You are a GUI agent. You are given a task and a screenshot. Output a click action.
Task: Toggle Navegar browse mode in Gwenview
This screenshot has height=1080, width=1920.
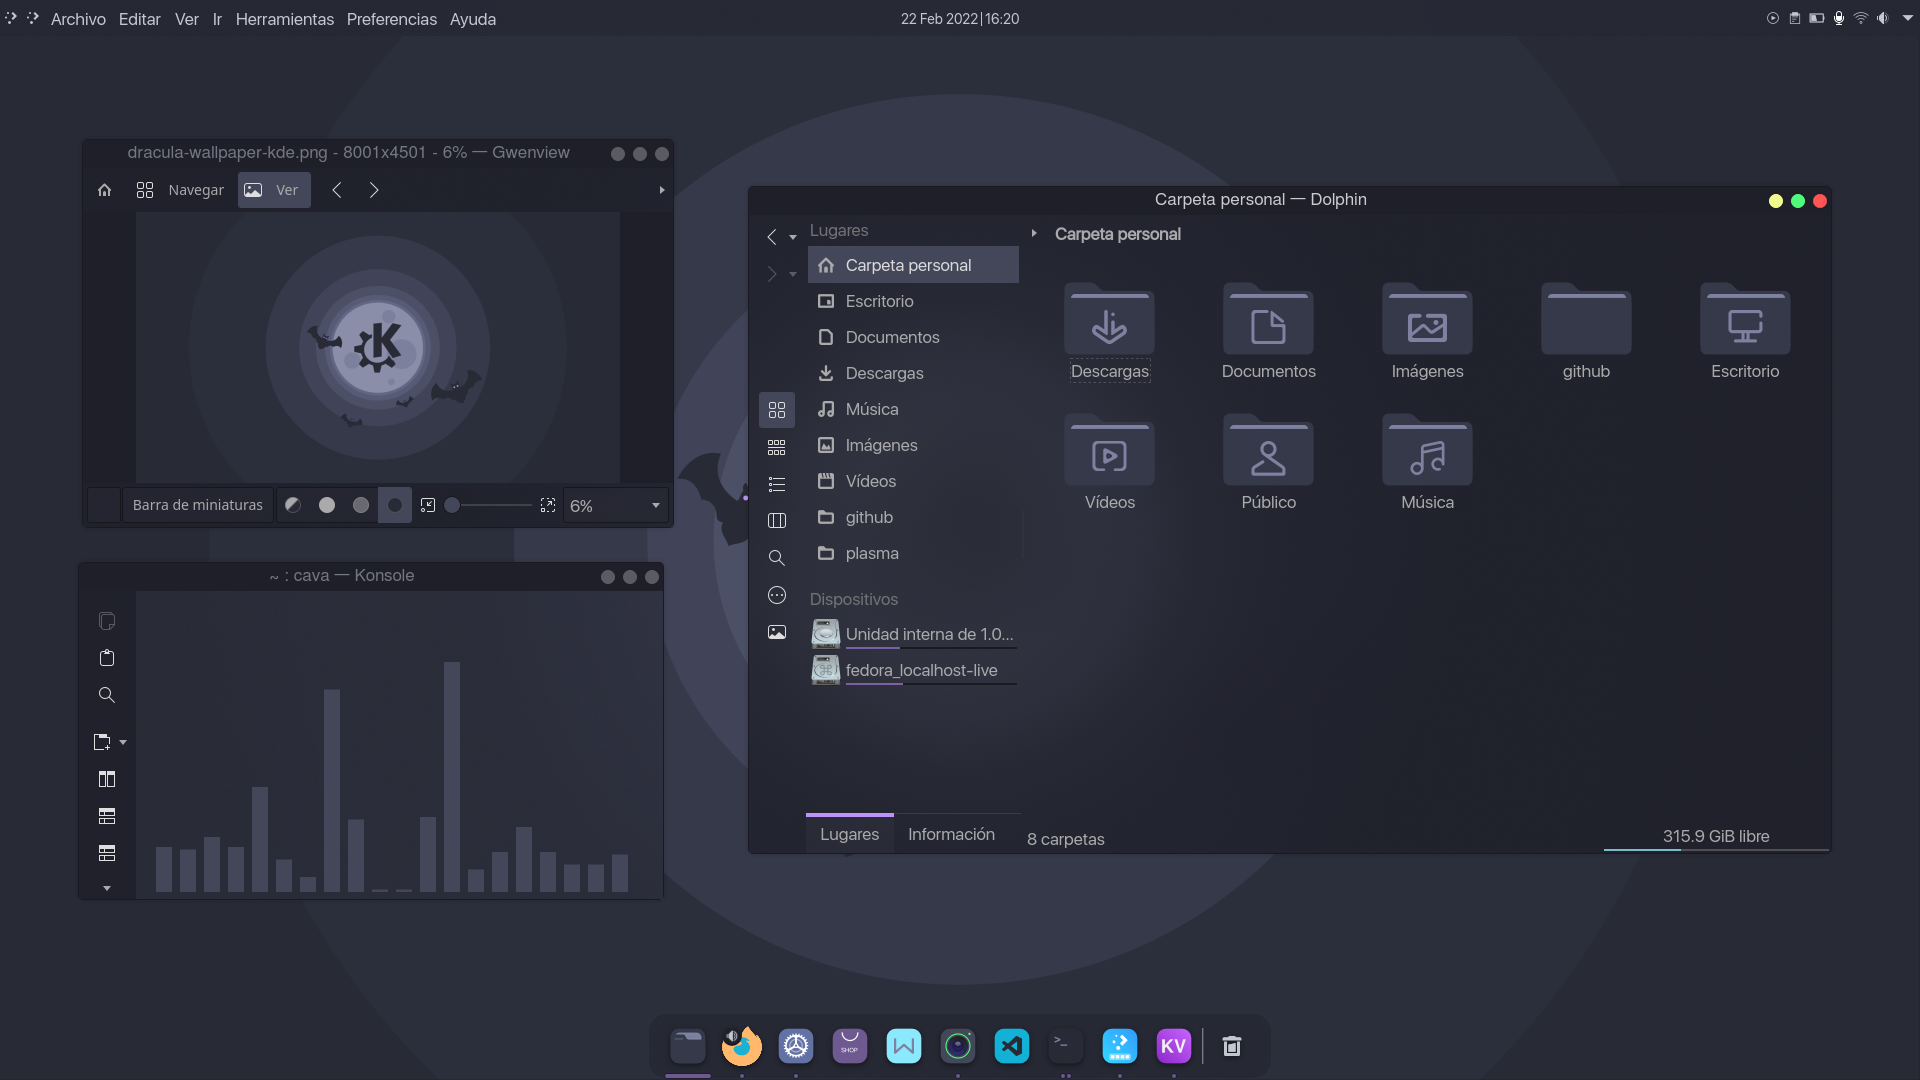pos(180,190)
